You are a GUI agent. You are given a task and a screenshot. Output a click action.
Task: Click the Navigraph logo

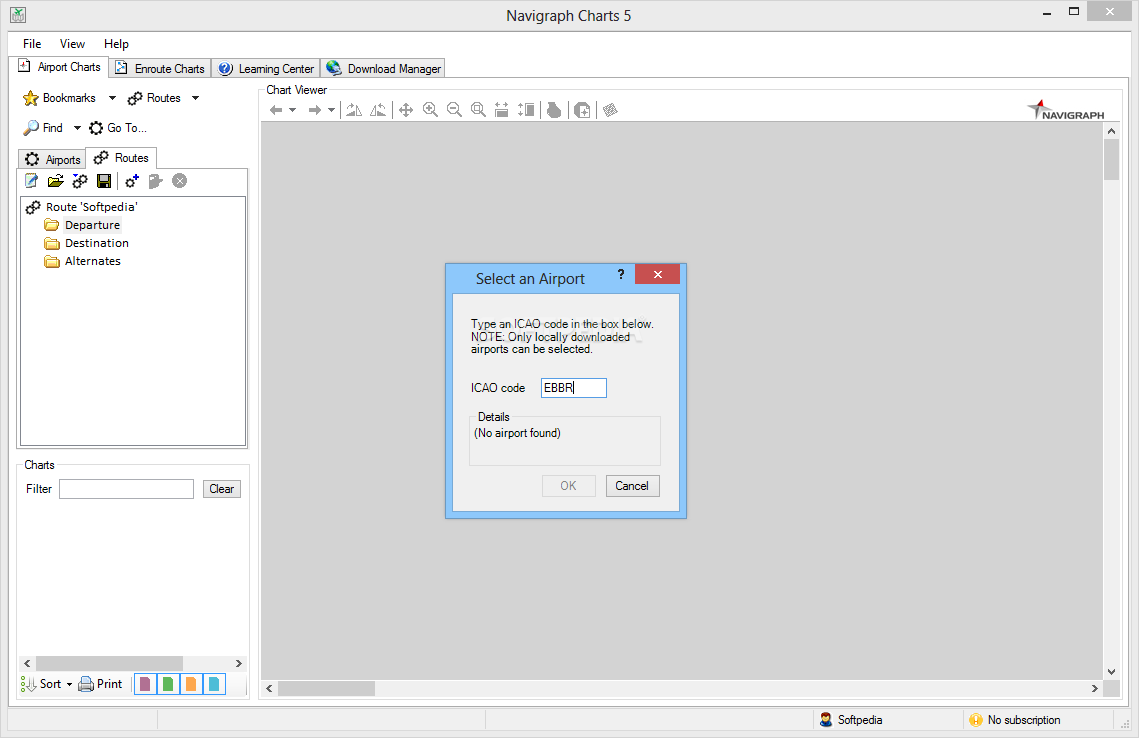(1066, 110)
